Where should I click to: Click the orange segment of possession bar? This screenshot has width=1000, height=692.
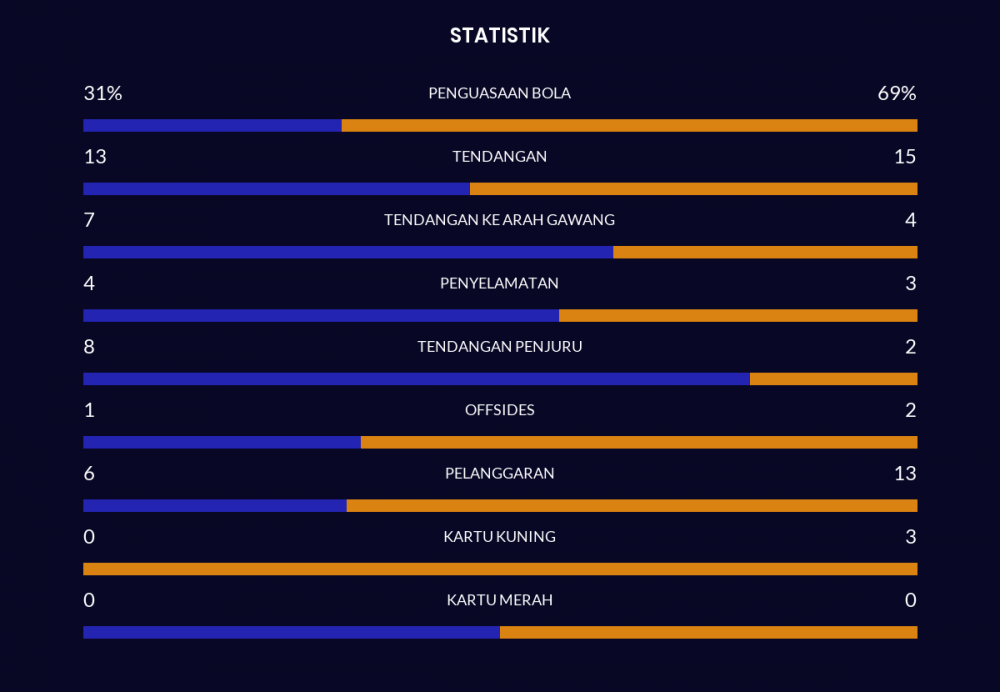coord(629,125)
